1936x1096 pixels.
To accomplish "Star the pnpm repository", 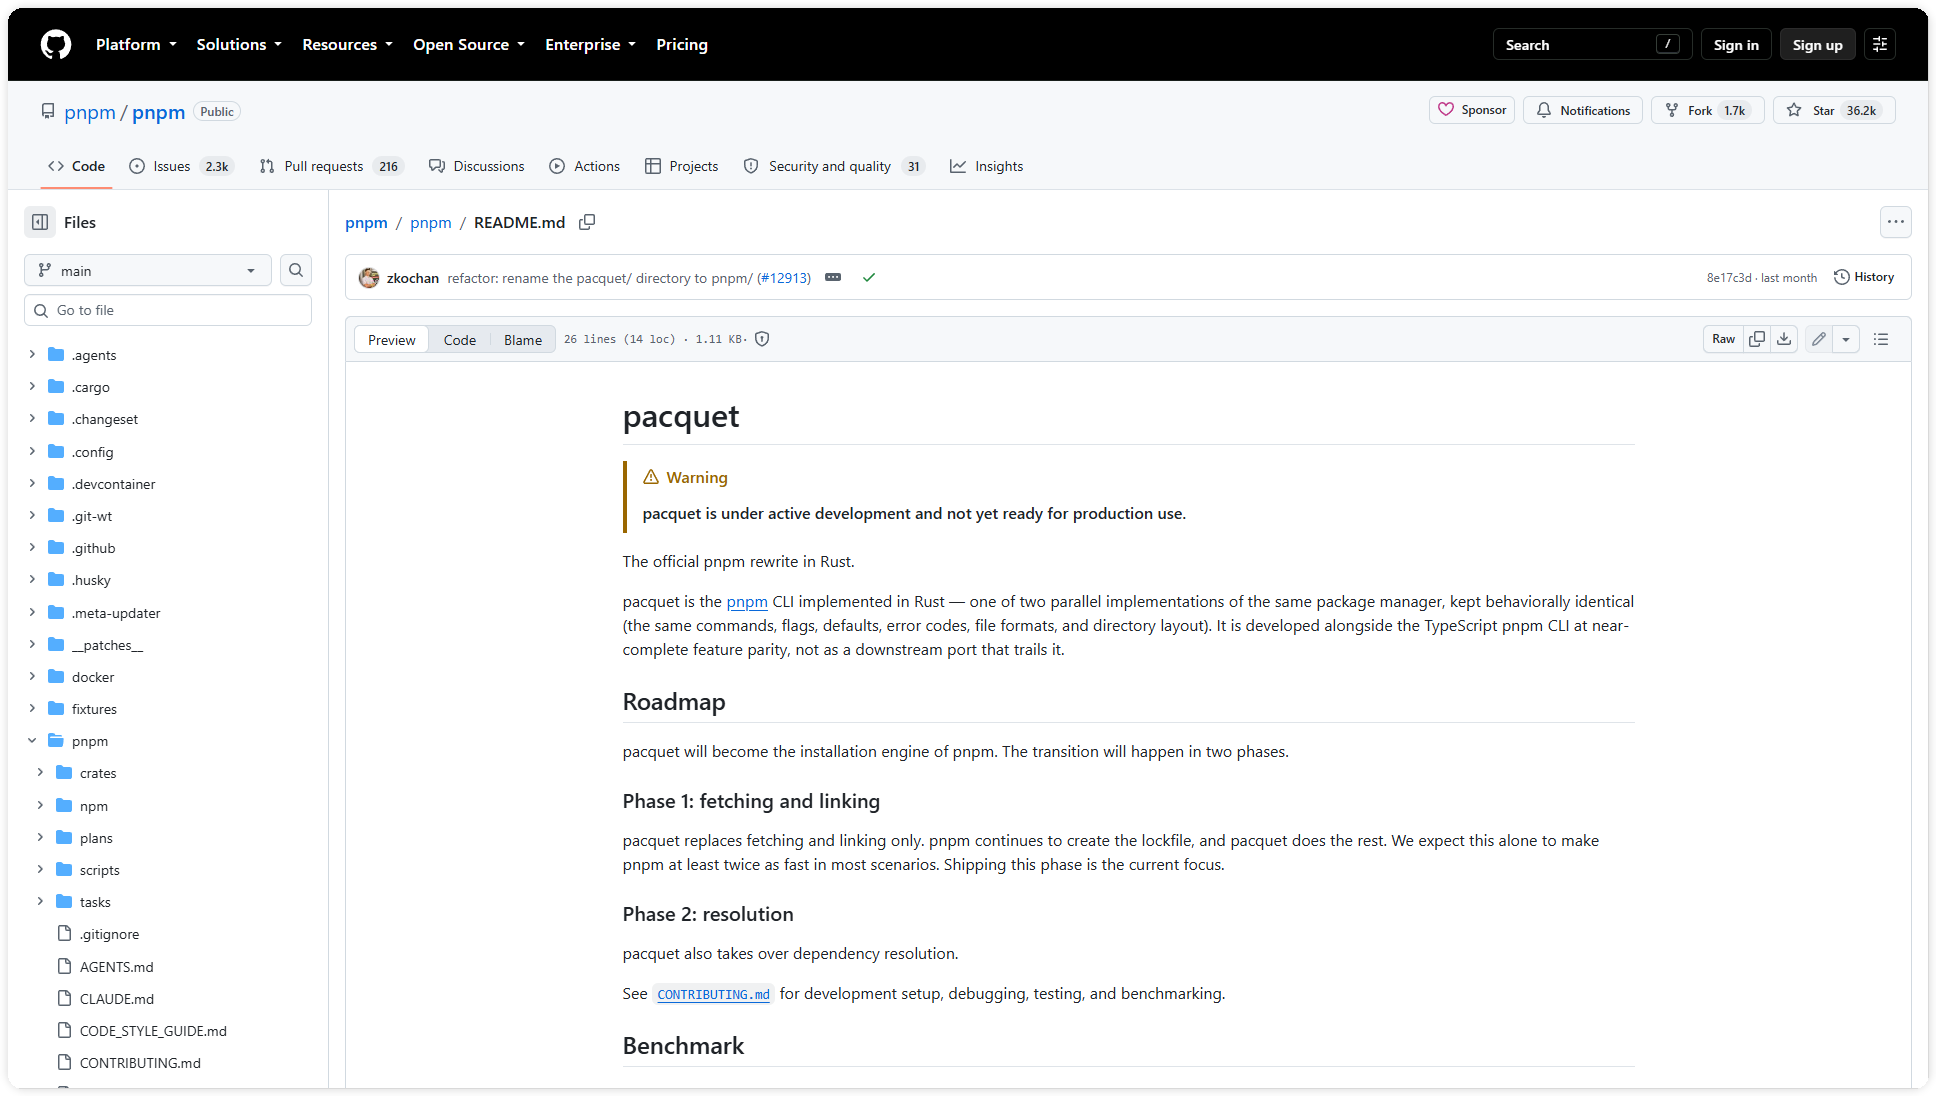I will tap(1834, 110).
